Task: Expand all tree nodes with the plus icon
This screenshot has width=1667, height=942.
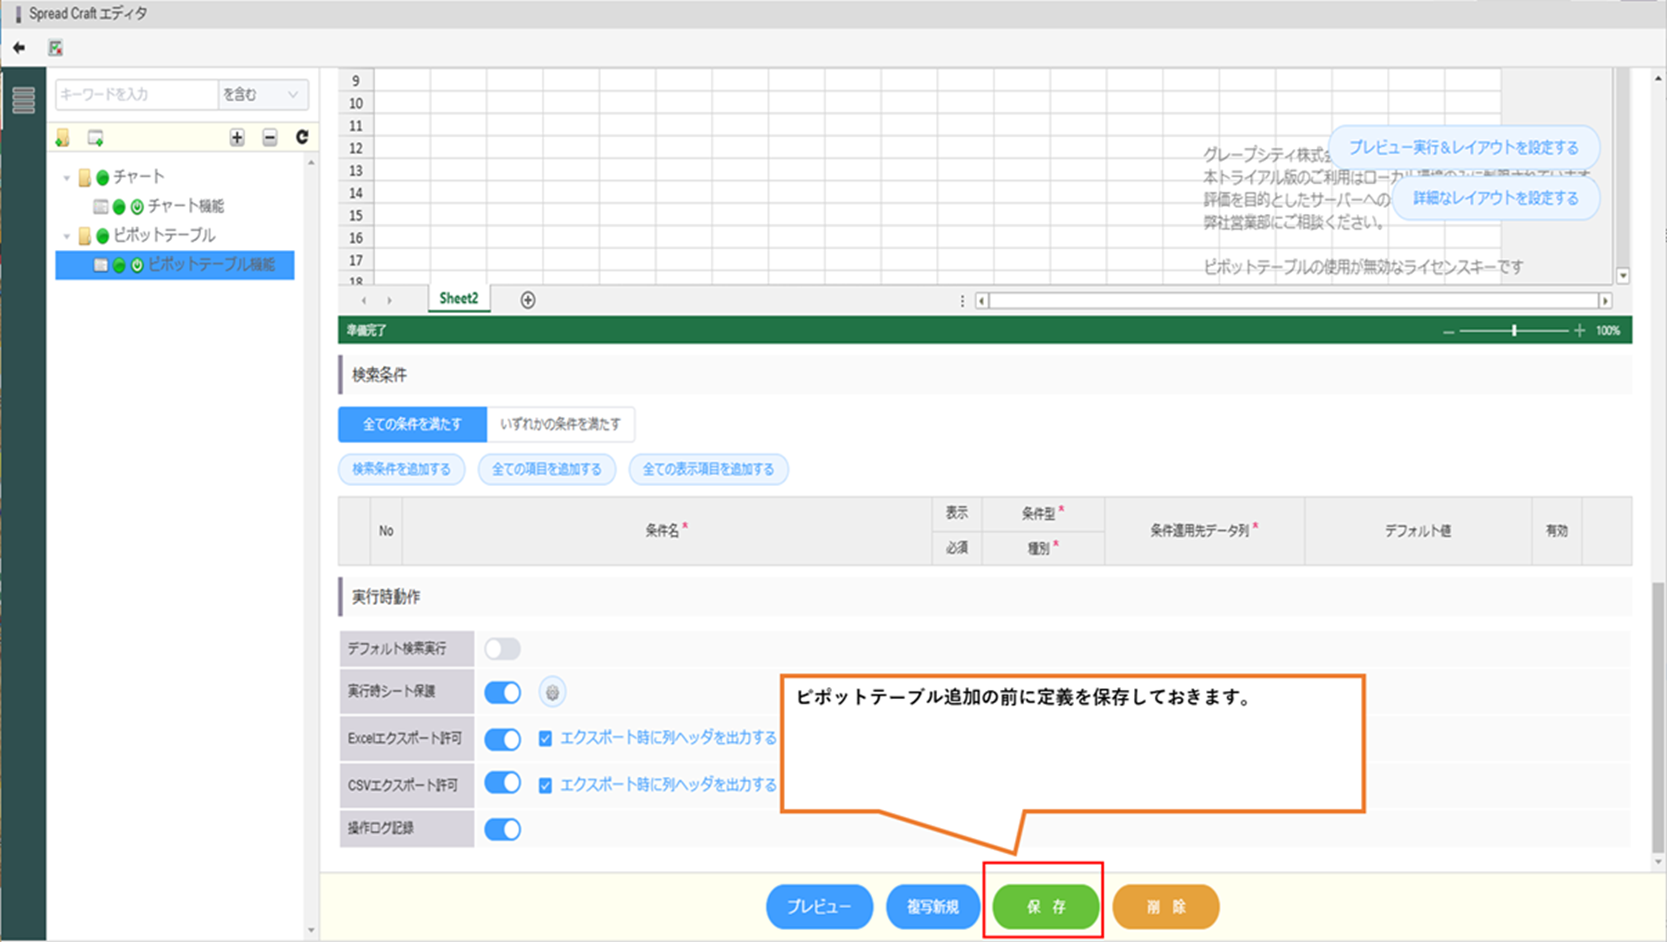Action: [x=237, y=138]
